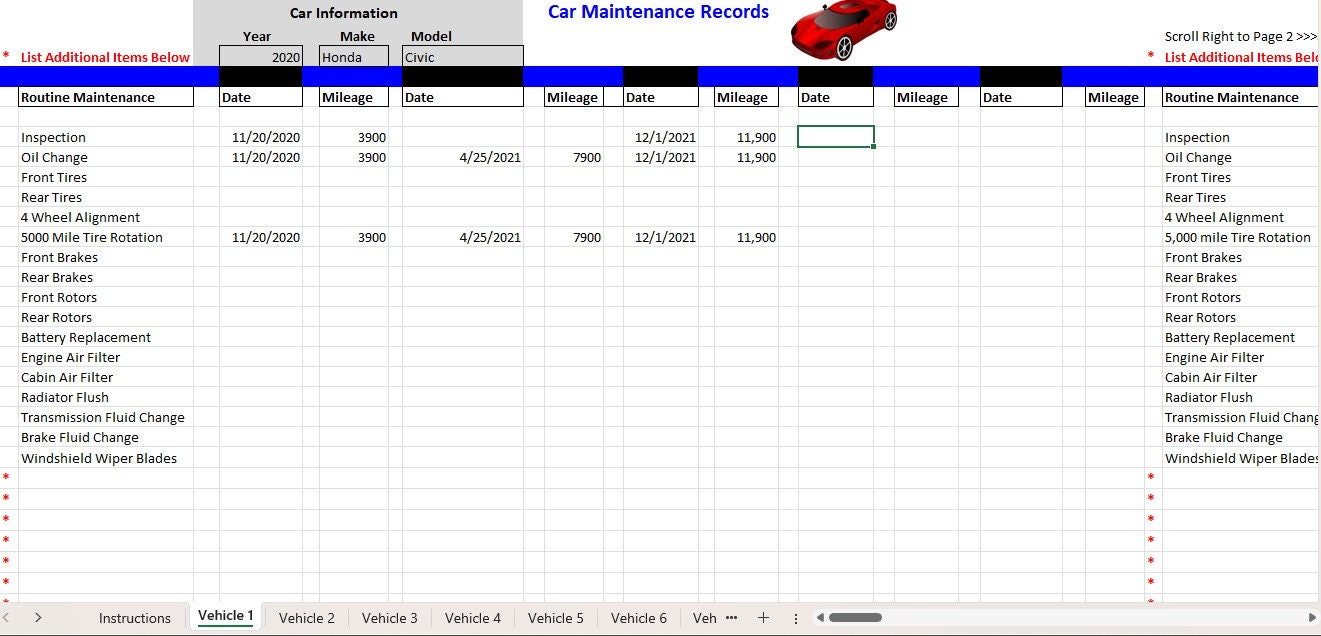Open the all-sheets ellipsis icon near Veh tab
This screenshot has height=636, width=1321.
731,618
